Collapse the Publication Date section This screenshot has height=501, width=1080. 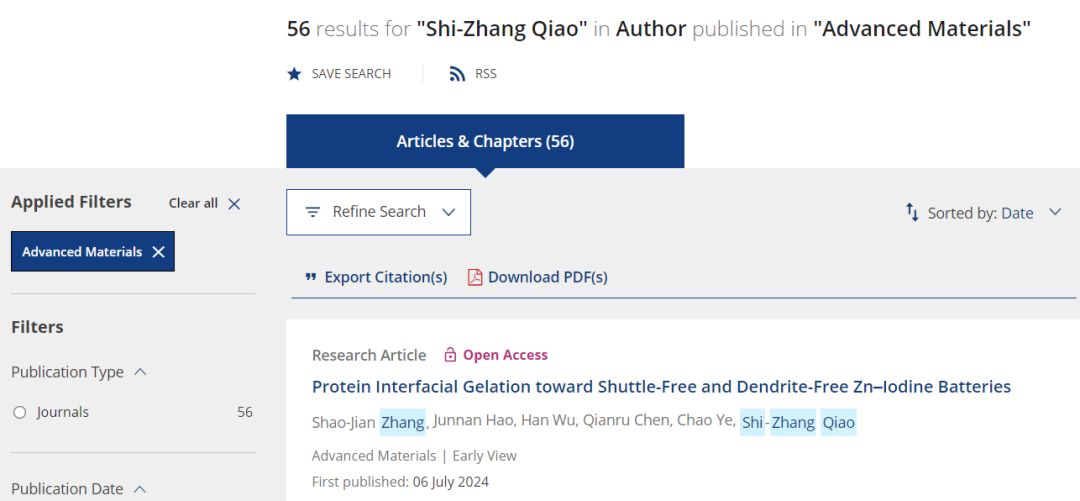point(140,489)
